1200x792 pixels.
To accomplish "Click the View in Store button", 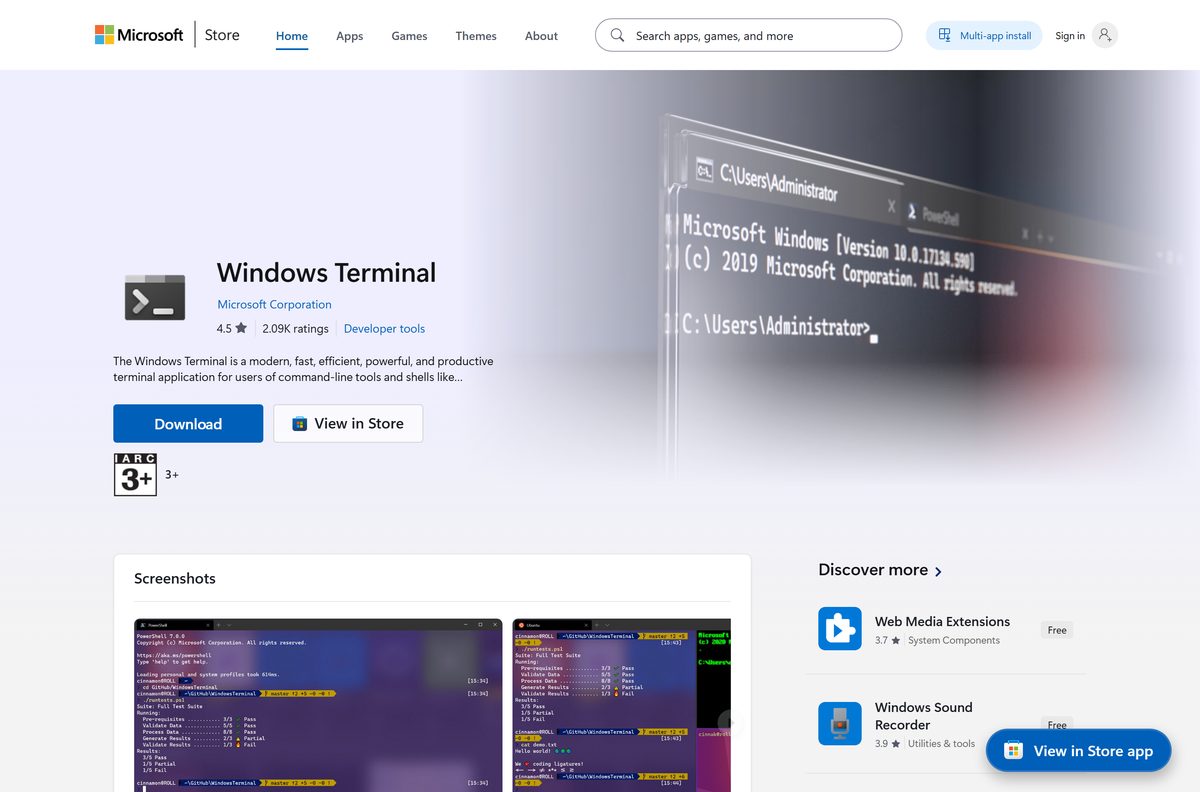I will (x=348, y=423).
